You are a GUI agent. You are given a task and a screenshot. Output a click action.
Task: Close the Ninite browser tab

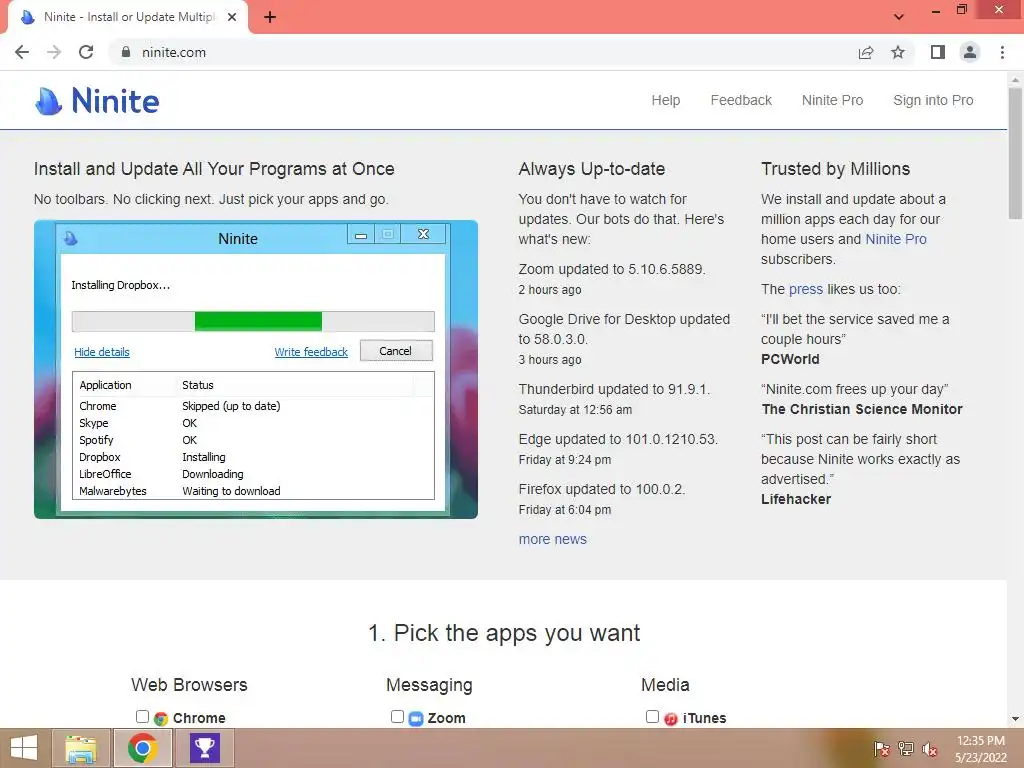(x=232, y=17)
